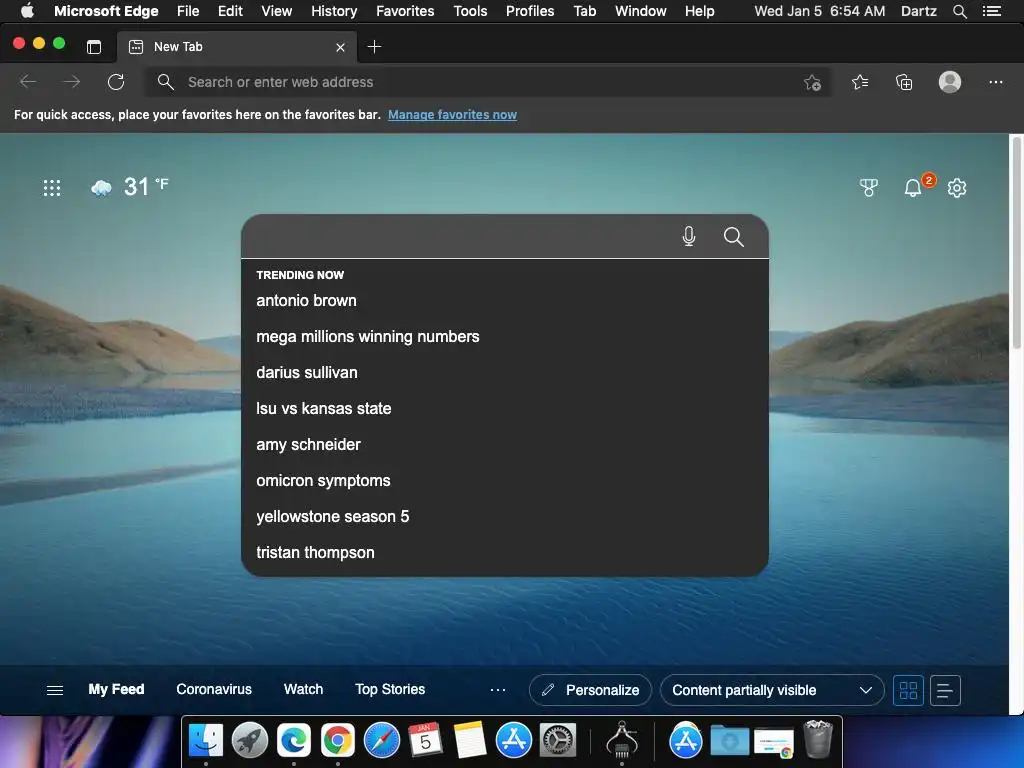Screen dimensions: 1024x768
Task: Select trending item antonio brown
Action: [x=504, y=300]
